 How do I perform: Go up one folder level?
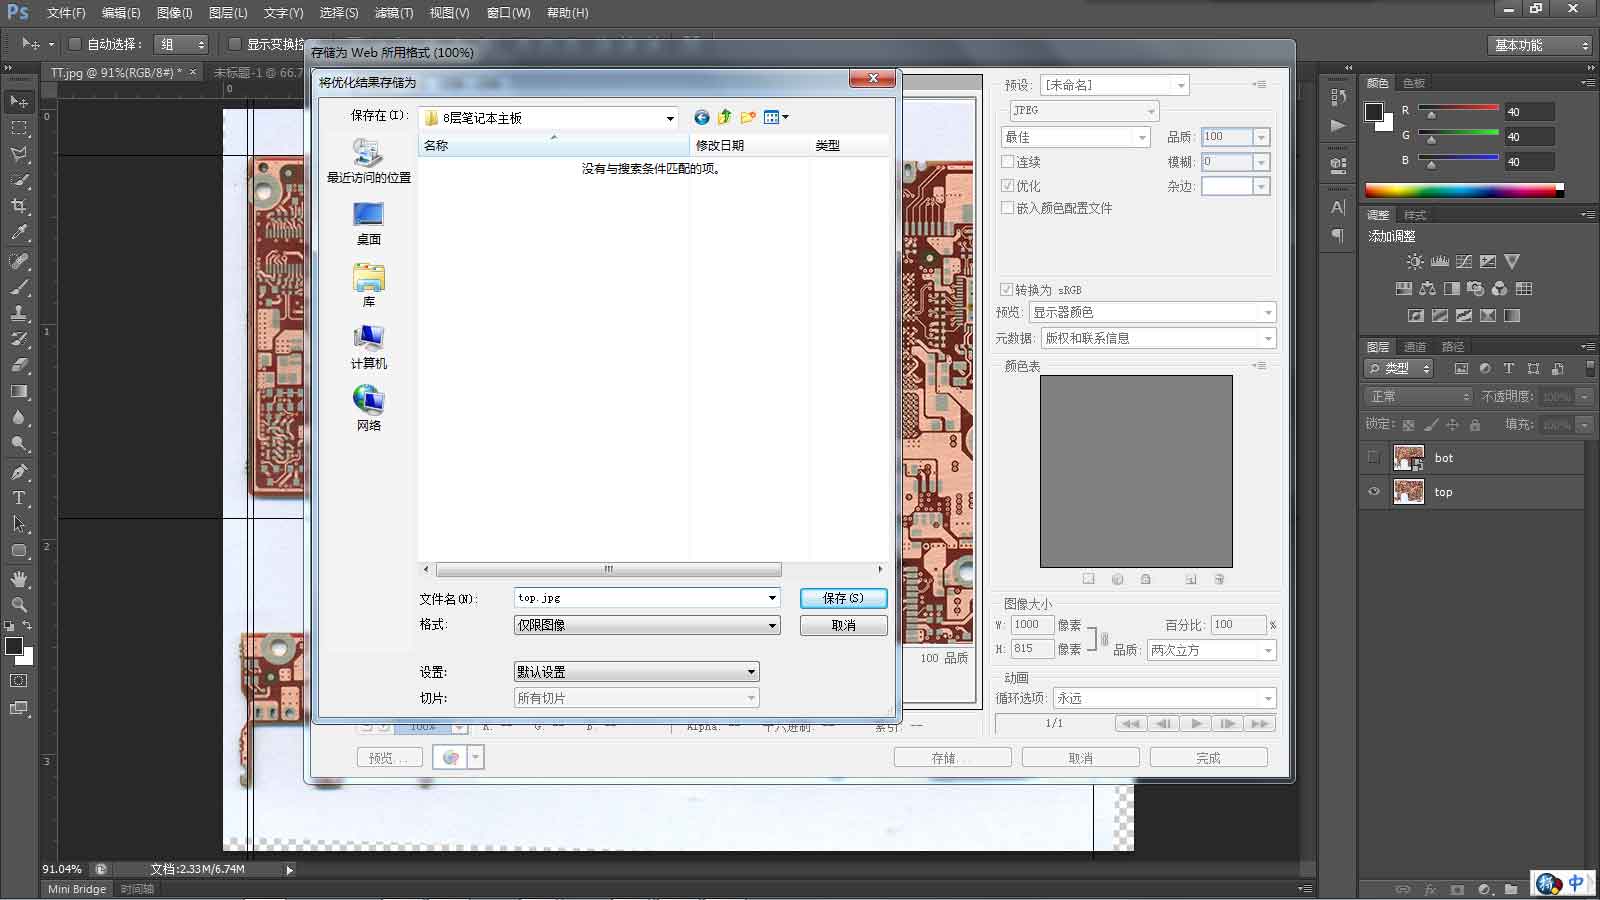pos(725,118)
